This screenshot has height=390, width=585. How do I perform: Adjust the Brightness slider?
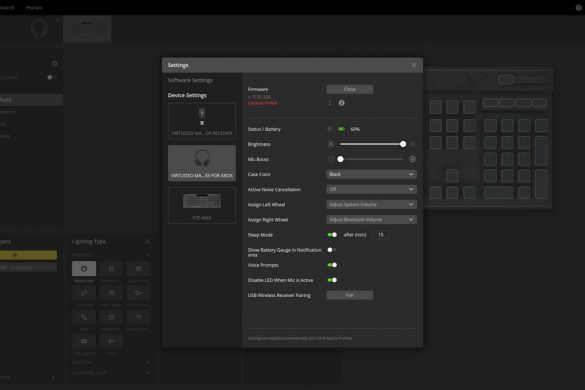pyautogui.click(x=372, y=144)
